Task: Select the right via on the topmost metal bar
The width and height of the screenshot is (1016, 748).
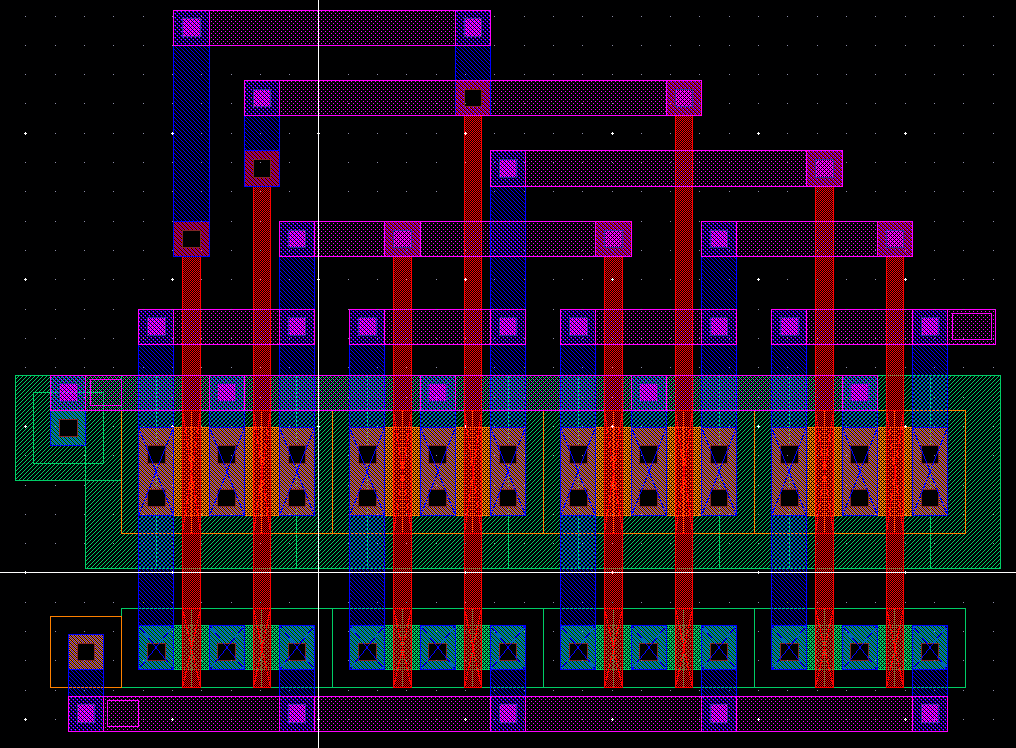Action: [473, 28]
